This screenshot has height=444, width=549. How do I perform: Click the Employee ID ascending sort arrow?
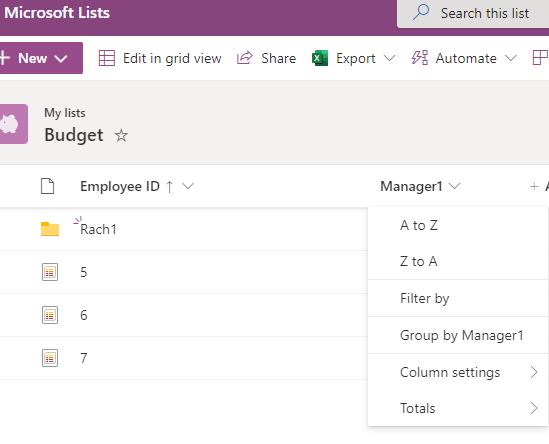(x=169, y=187)
